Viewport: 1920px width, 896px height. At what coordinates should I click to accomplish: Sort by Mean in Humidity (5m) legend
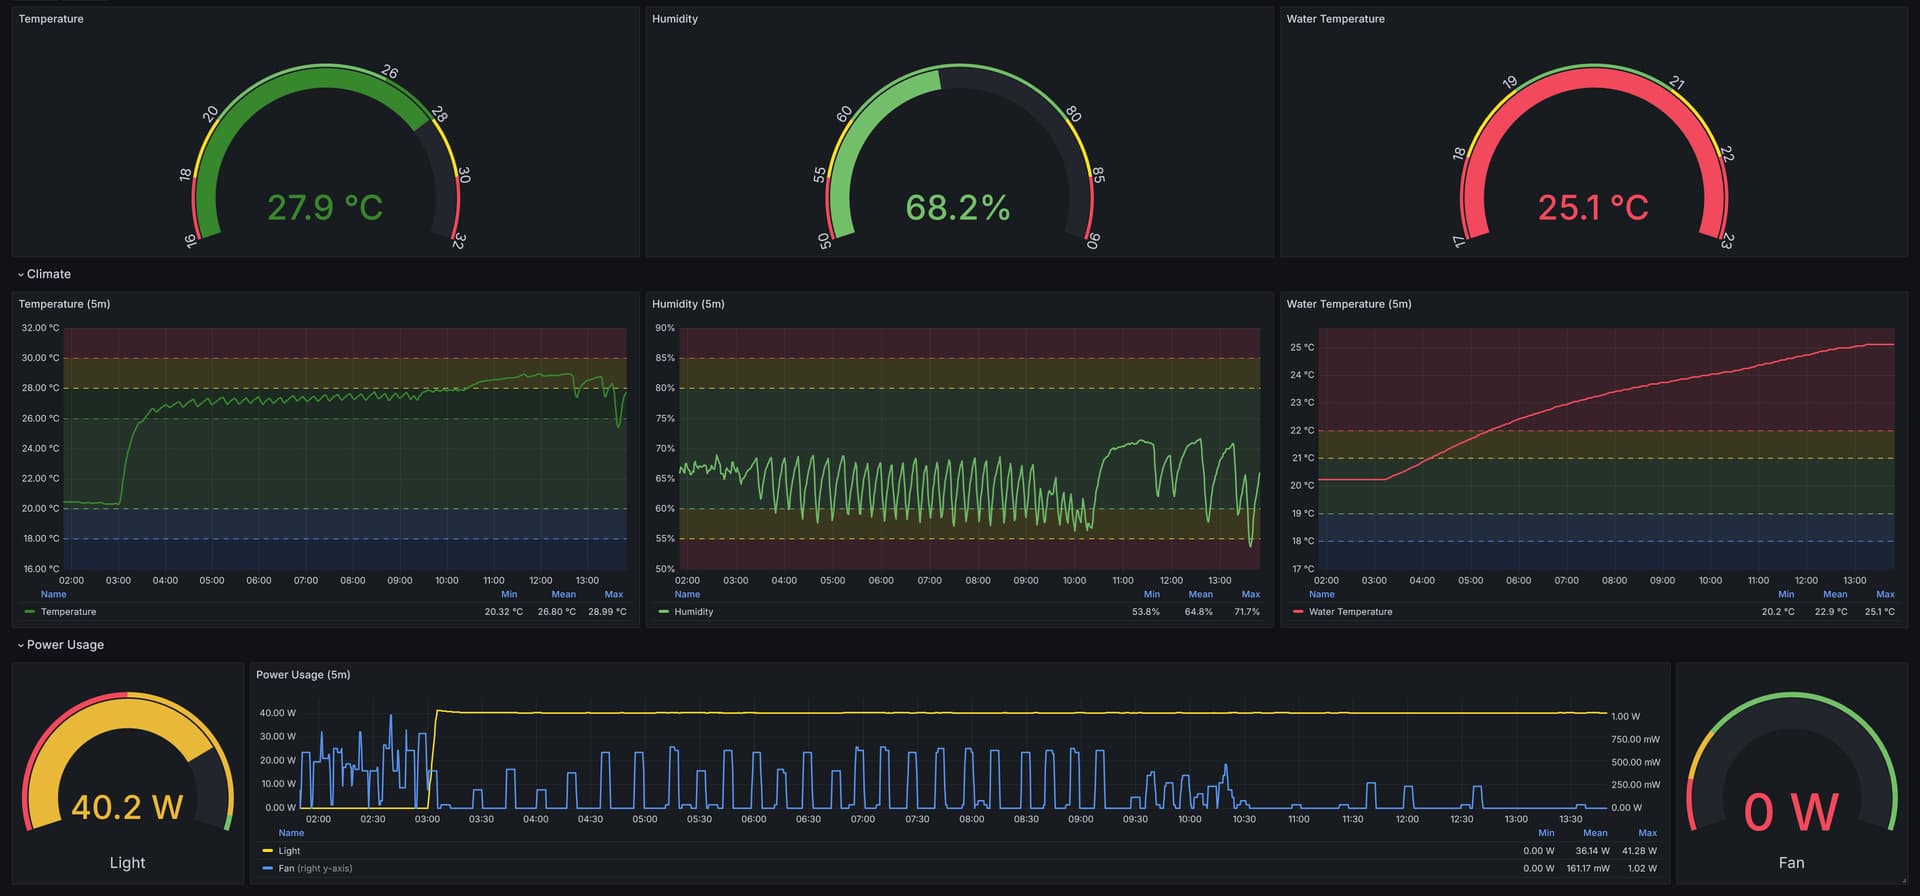pos(1200,594)
